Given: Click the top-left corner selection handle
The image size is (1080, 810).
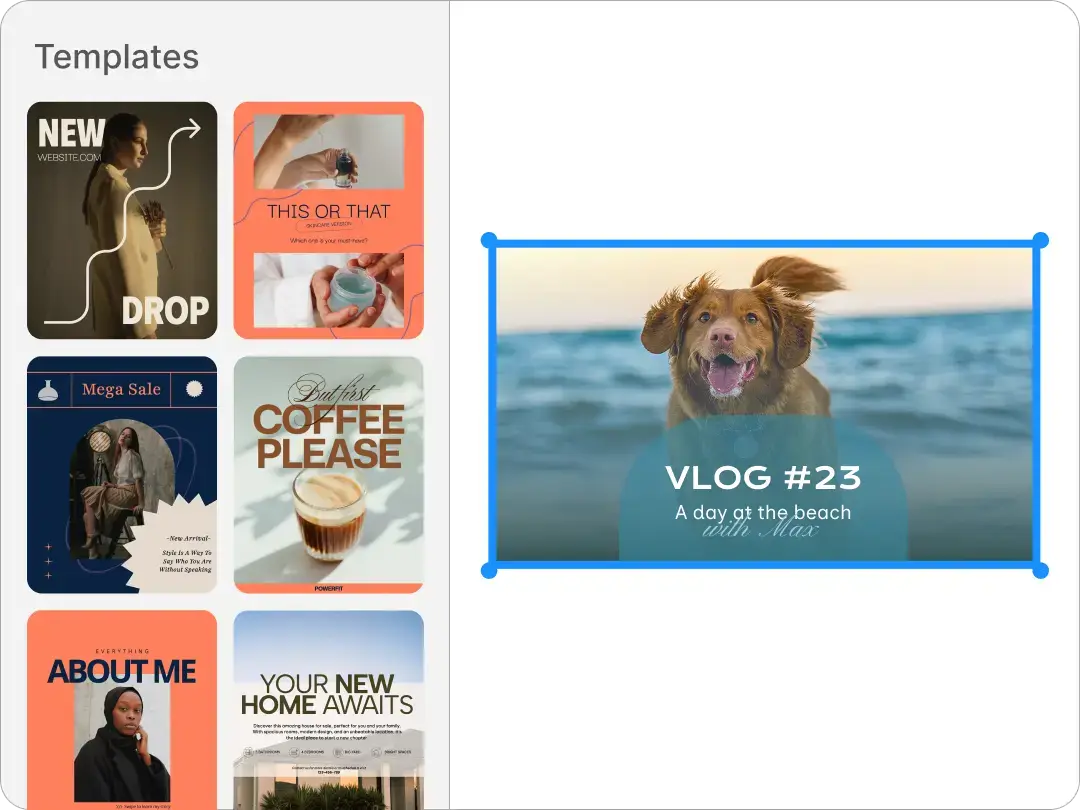Looking at the screenshot, I should point(489,240).
